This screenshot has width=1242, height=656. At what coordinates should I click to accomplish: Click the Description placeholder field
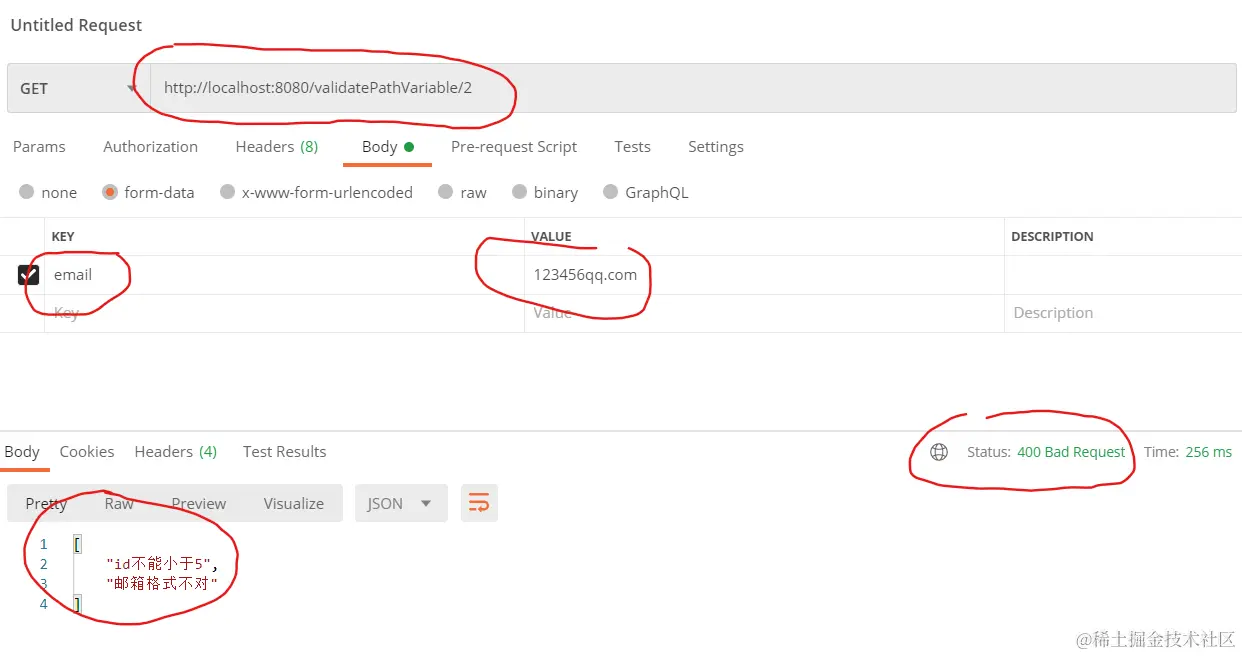(x=1123, y=313)
